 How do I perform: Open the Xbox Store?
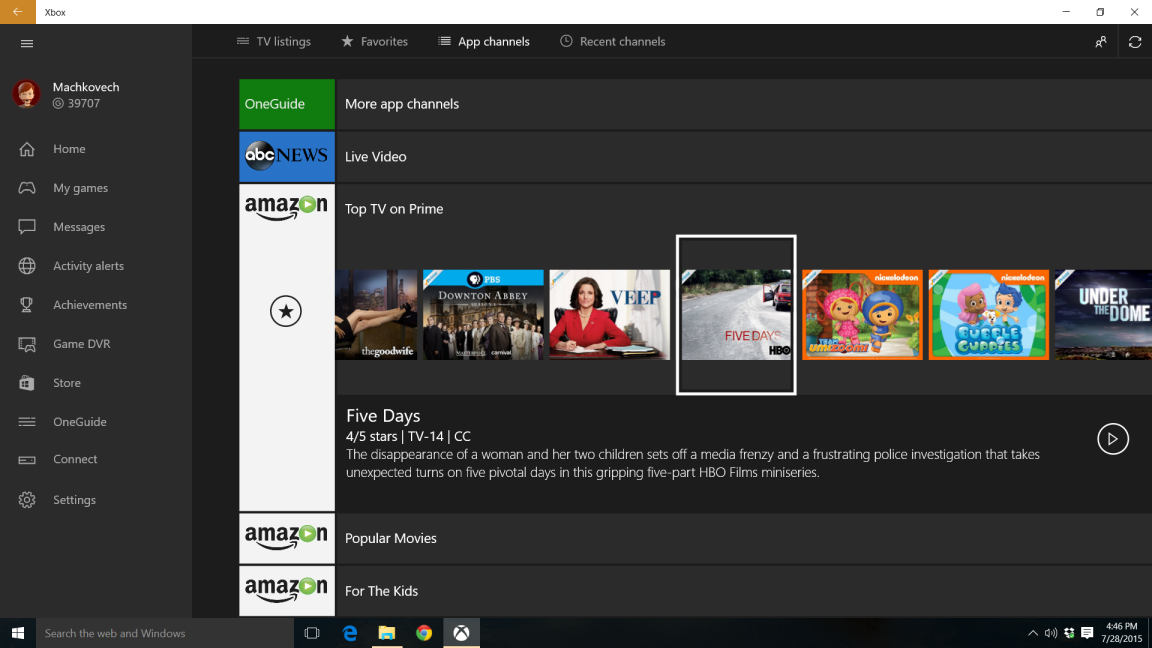[67, 382]
